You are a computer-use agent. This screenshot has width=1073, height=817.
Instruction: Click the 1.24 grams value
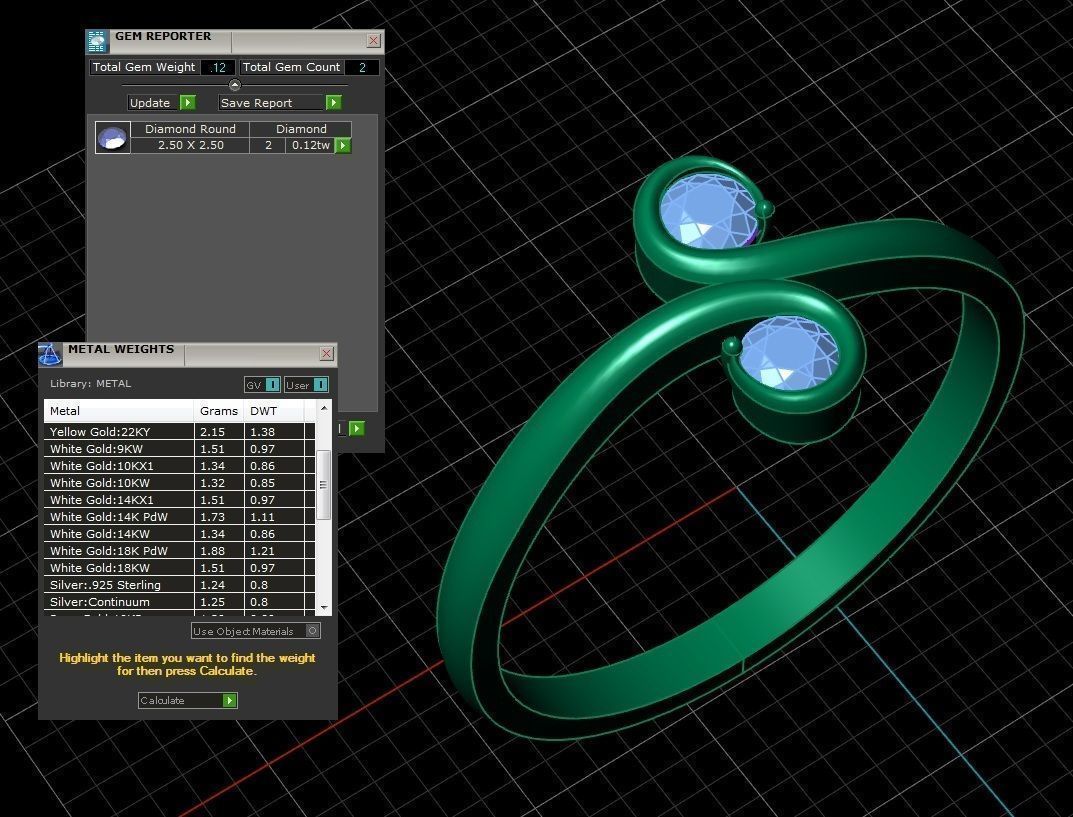pos(212,585)
